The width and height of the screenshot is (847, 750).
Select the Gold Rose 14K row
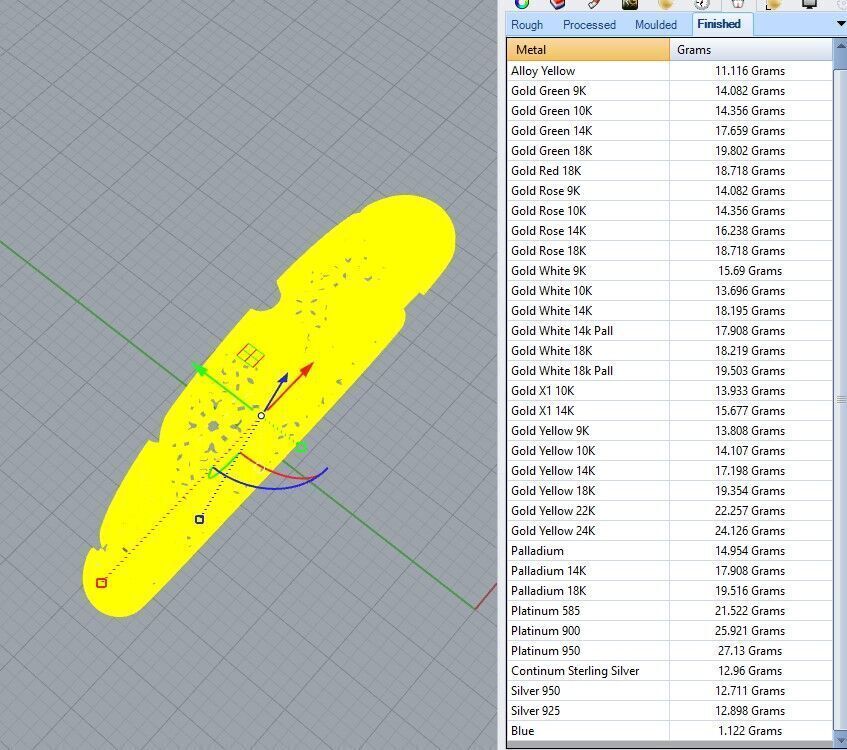point(670,231)
